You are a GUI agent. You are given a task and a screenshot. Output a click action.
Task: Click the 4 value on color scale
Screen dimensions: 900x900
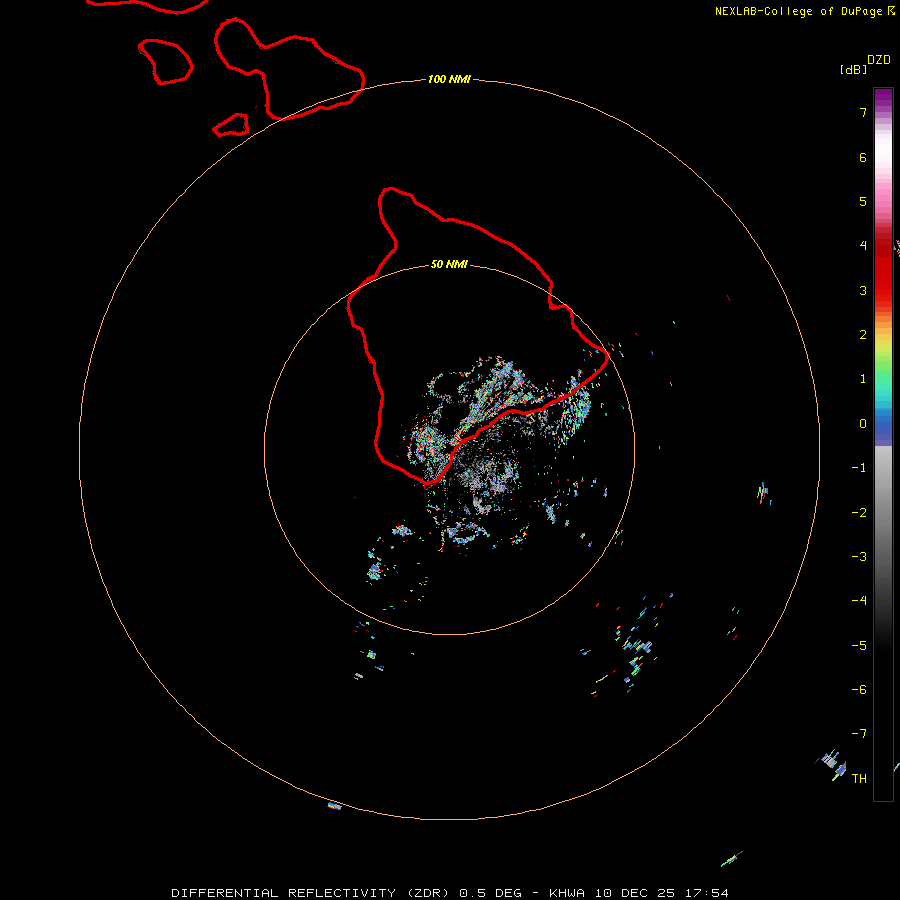point(863,246)
